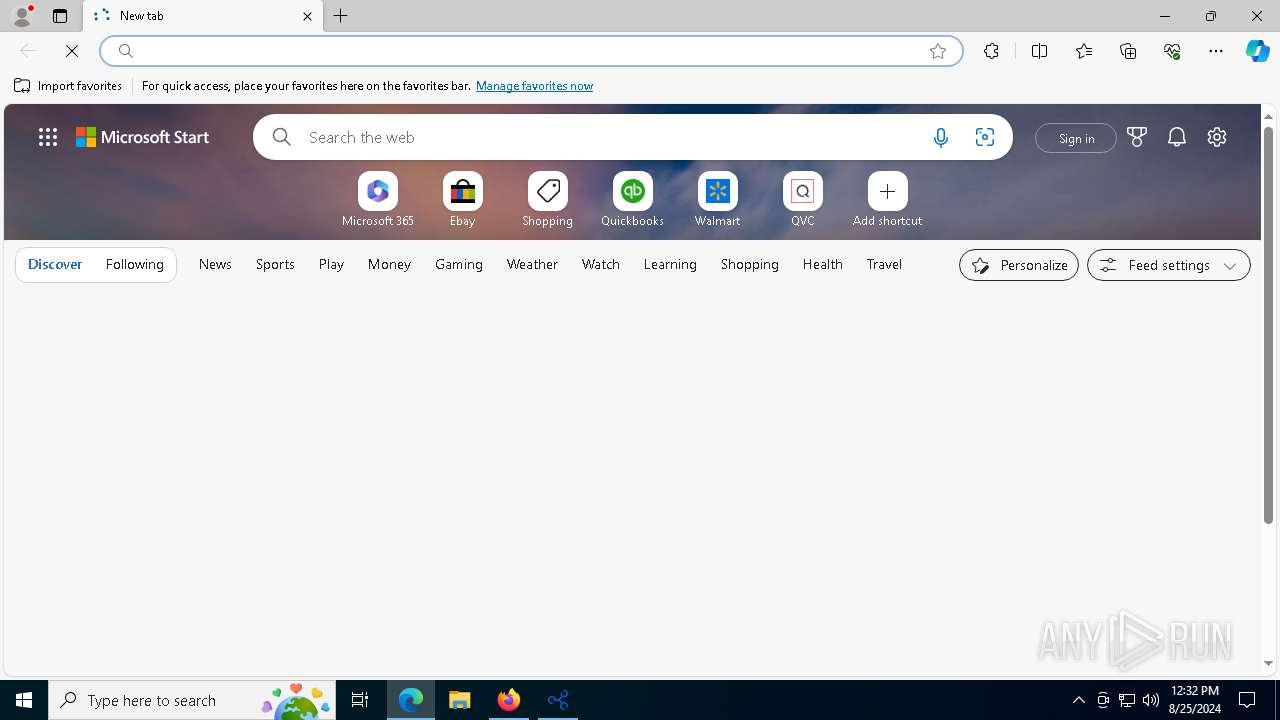Viewport: 1280px width, 720px height.
Task: Add this page to favorites star
Action: (x=938, y=51)
